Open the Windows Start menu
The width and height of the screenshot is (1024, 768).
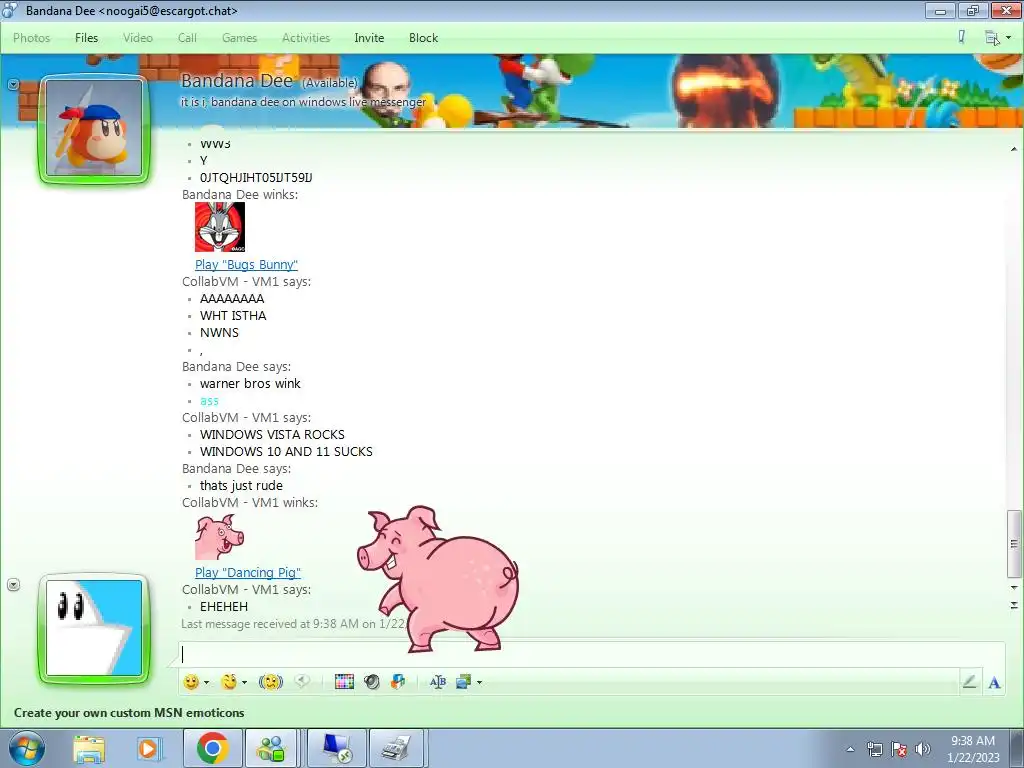27,748
